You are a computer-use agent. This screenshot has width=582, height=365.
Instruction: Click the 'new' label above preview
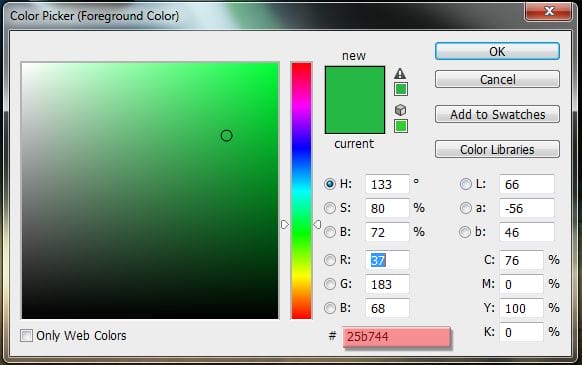click(x=354, y=56)
